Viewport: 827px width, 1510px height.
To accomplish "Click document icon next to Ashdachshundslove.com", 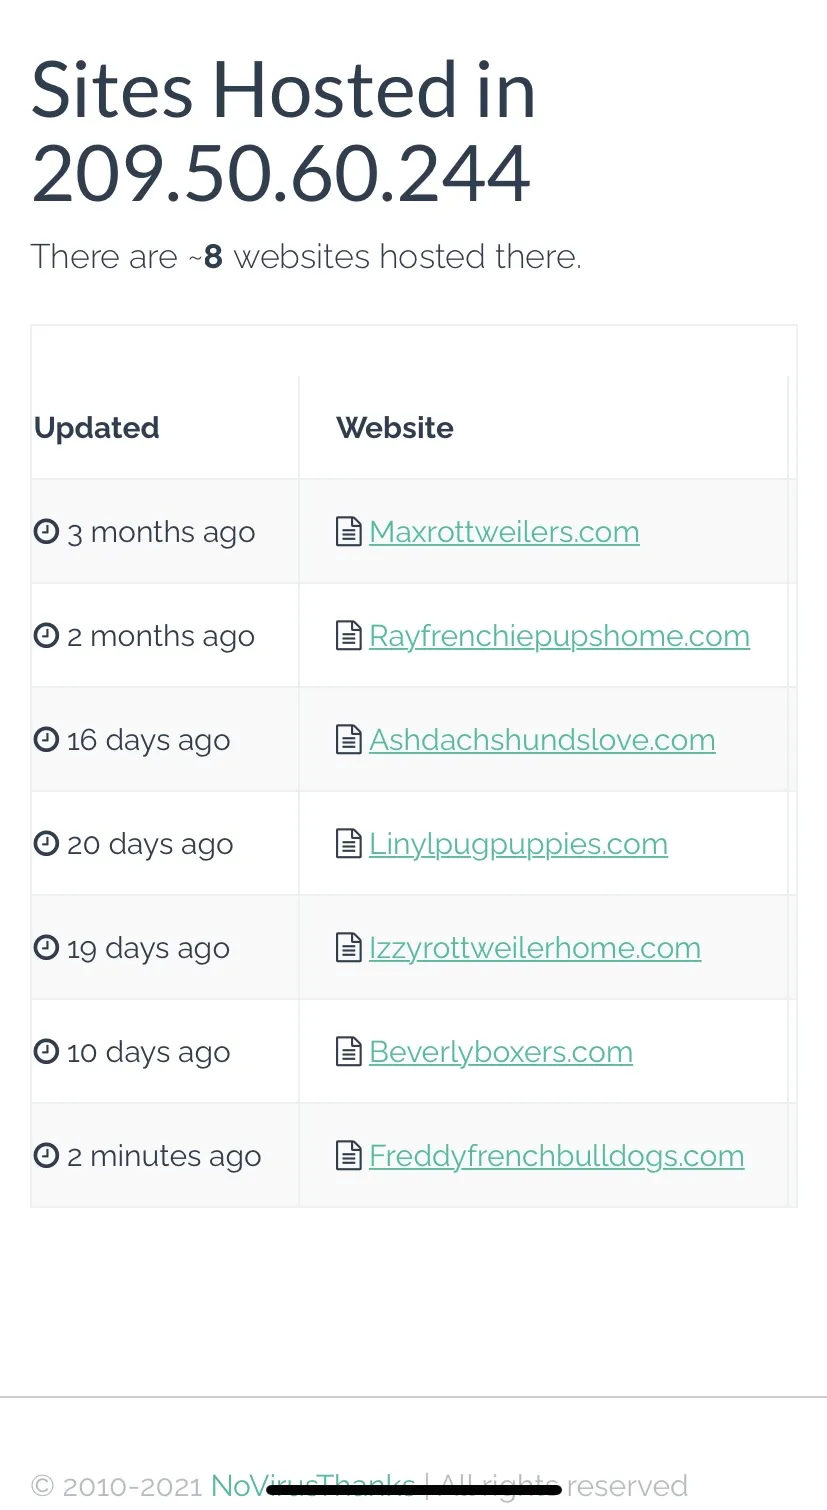I will click(x=348, y=740).
